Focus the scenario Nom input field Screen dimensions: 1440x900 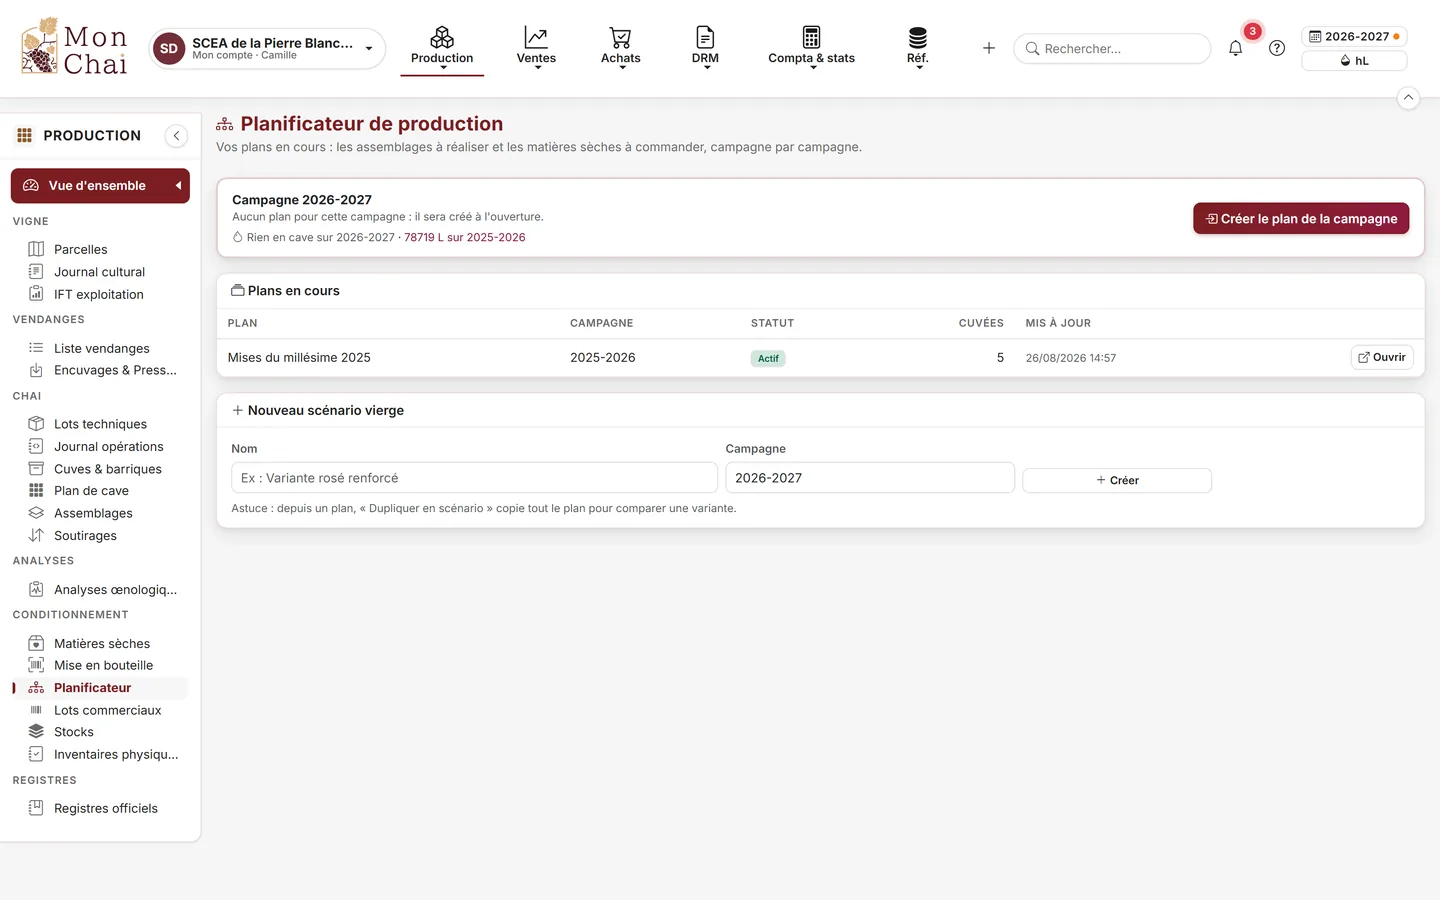click(x=474, y=478)
